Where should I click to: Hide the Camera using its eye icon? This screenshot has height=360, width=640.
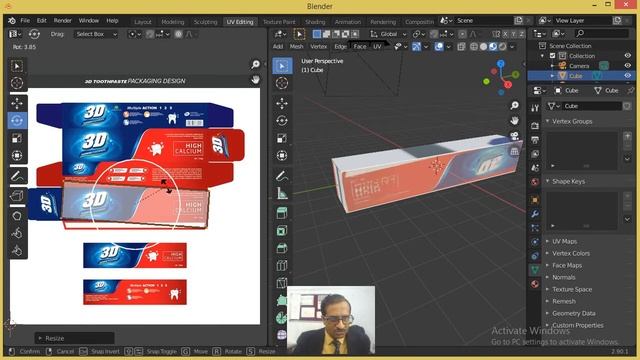(628, 65)
